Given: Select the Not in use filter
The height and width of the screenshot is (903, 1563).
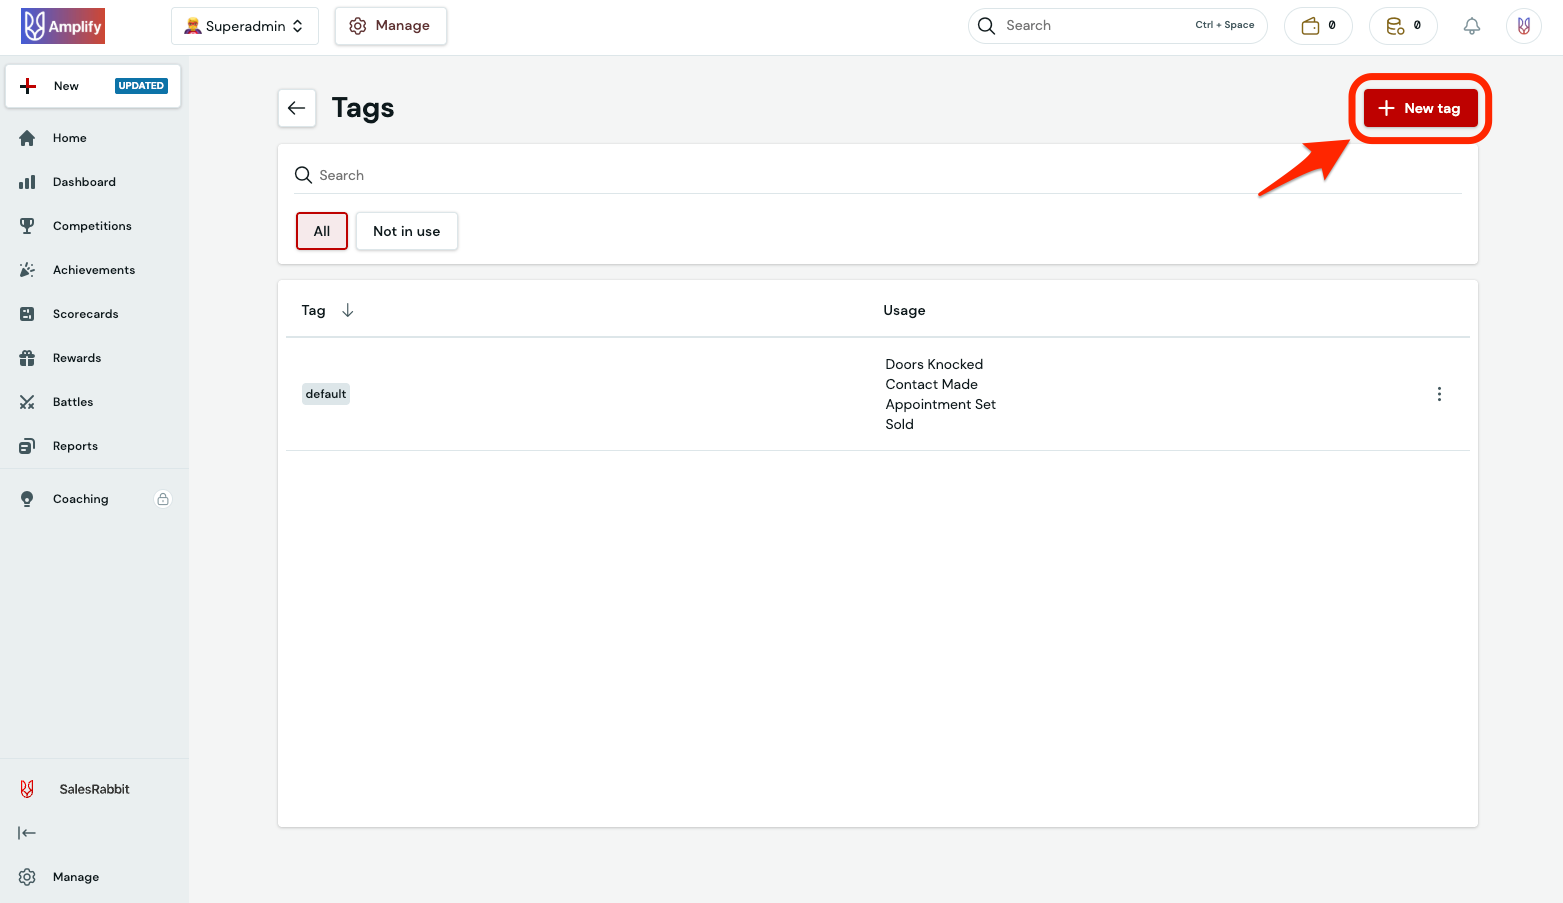Looking at the screenshot, I should coord(406,231).
